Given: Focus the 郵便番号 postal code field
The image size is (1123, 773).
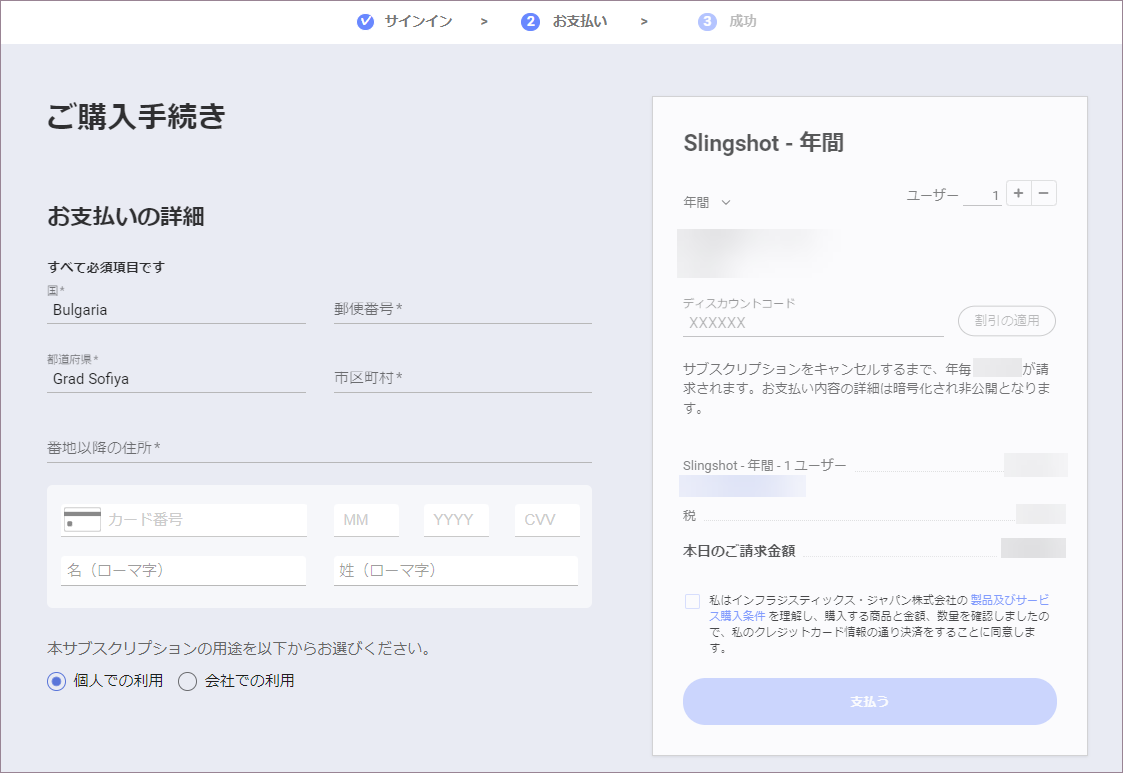Looking at the screenshot, I should 463,309.
